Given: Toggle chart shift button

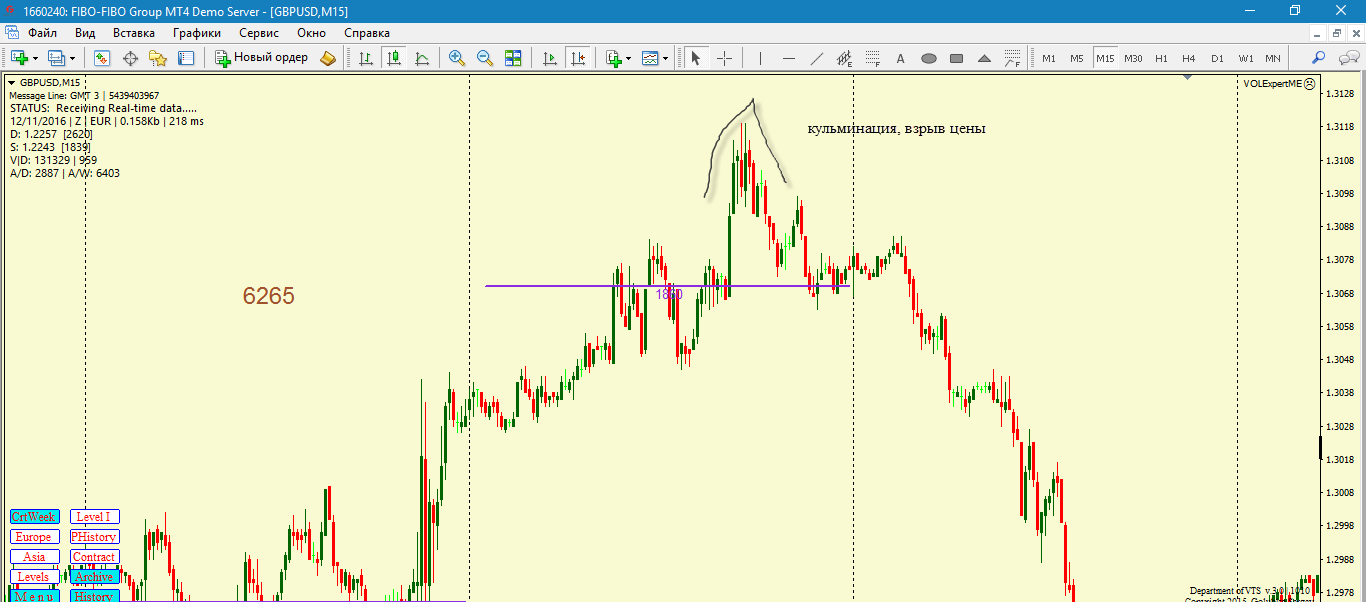Looking at the screenshot, I should click(x=577, y=58).
